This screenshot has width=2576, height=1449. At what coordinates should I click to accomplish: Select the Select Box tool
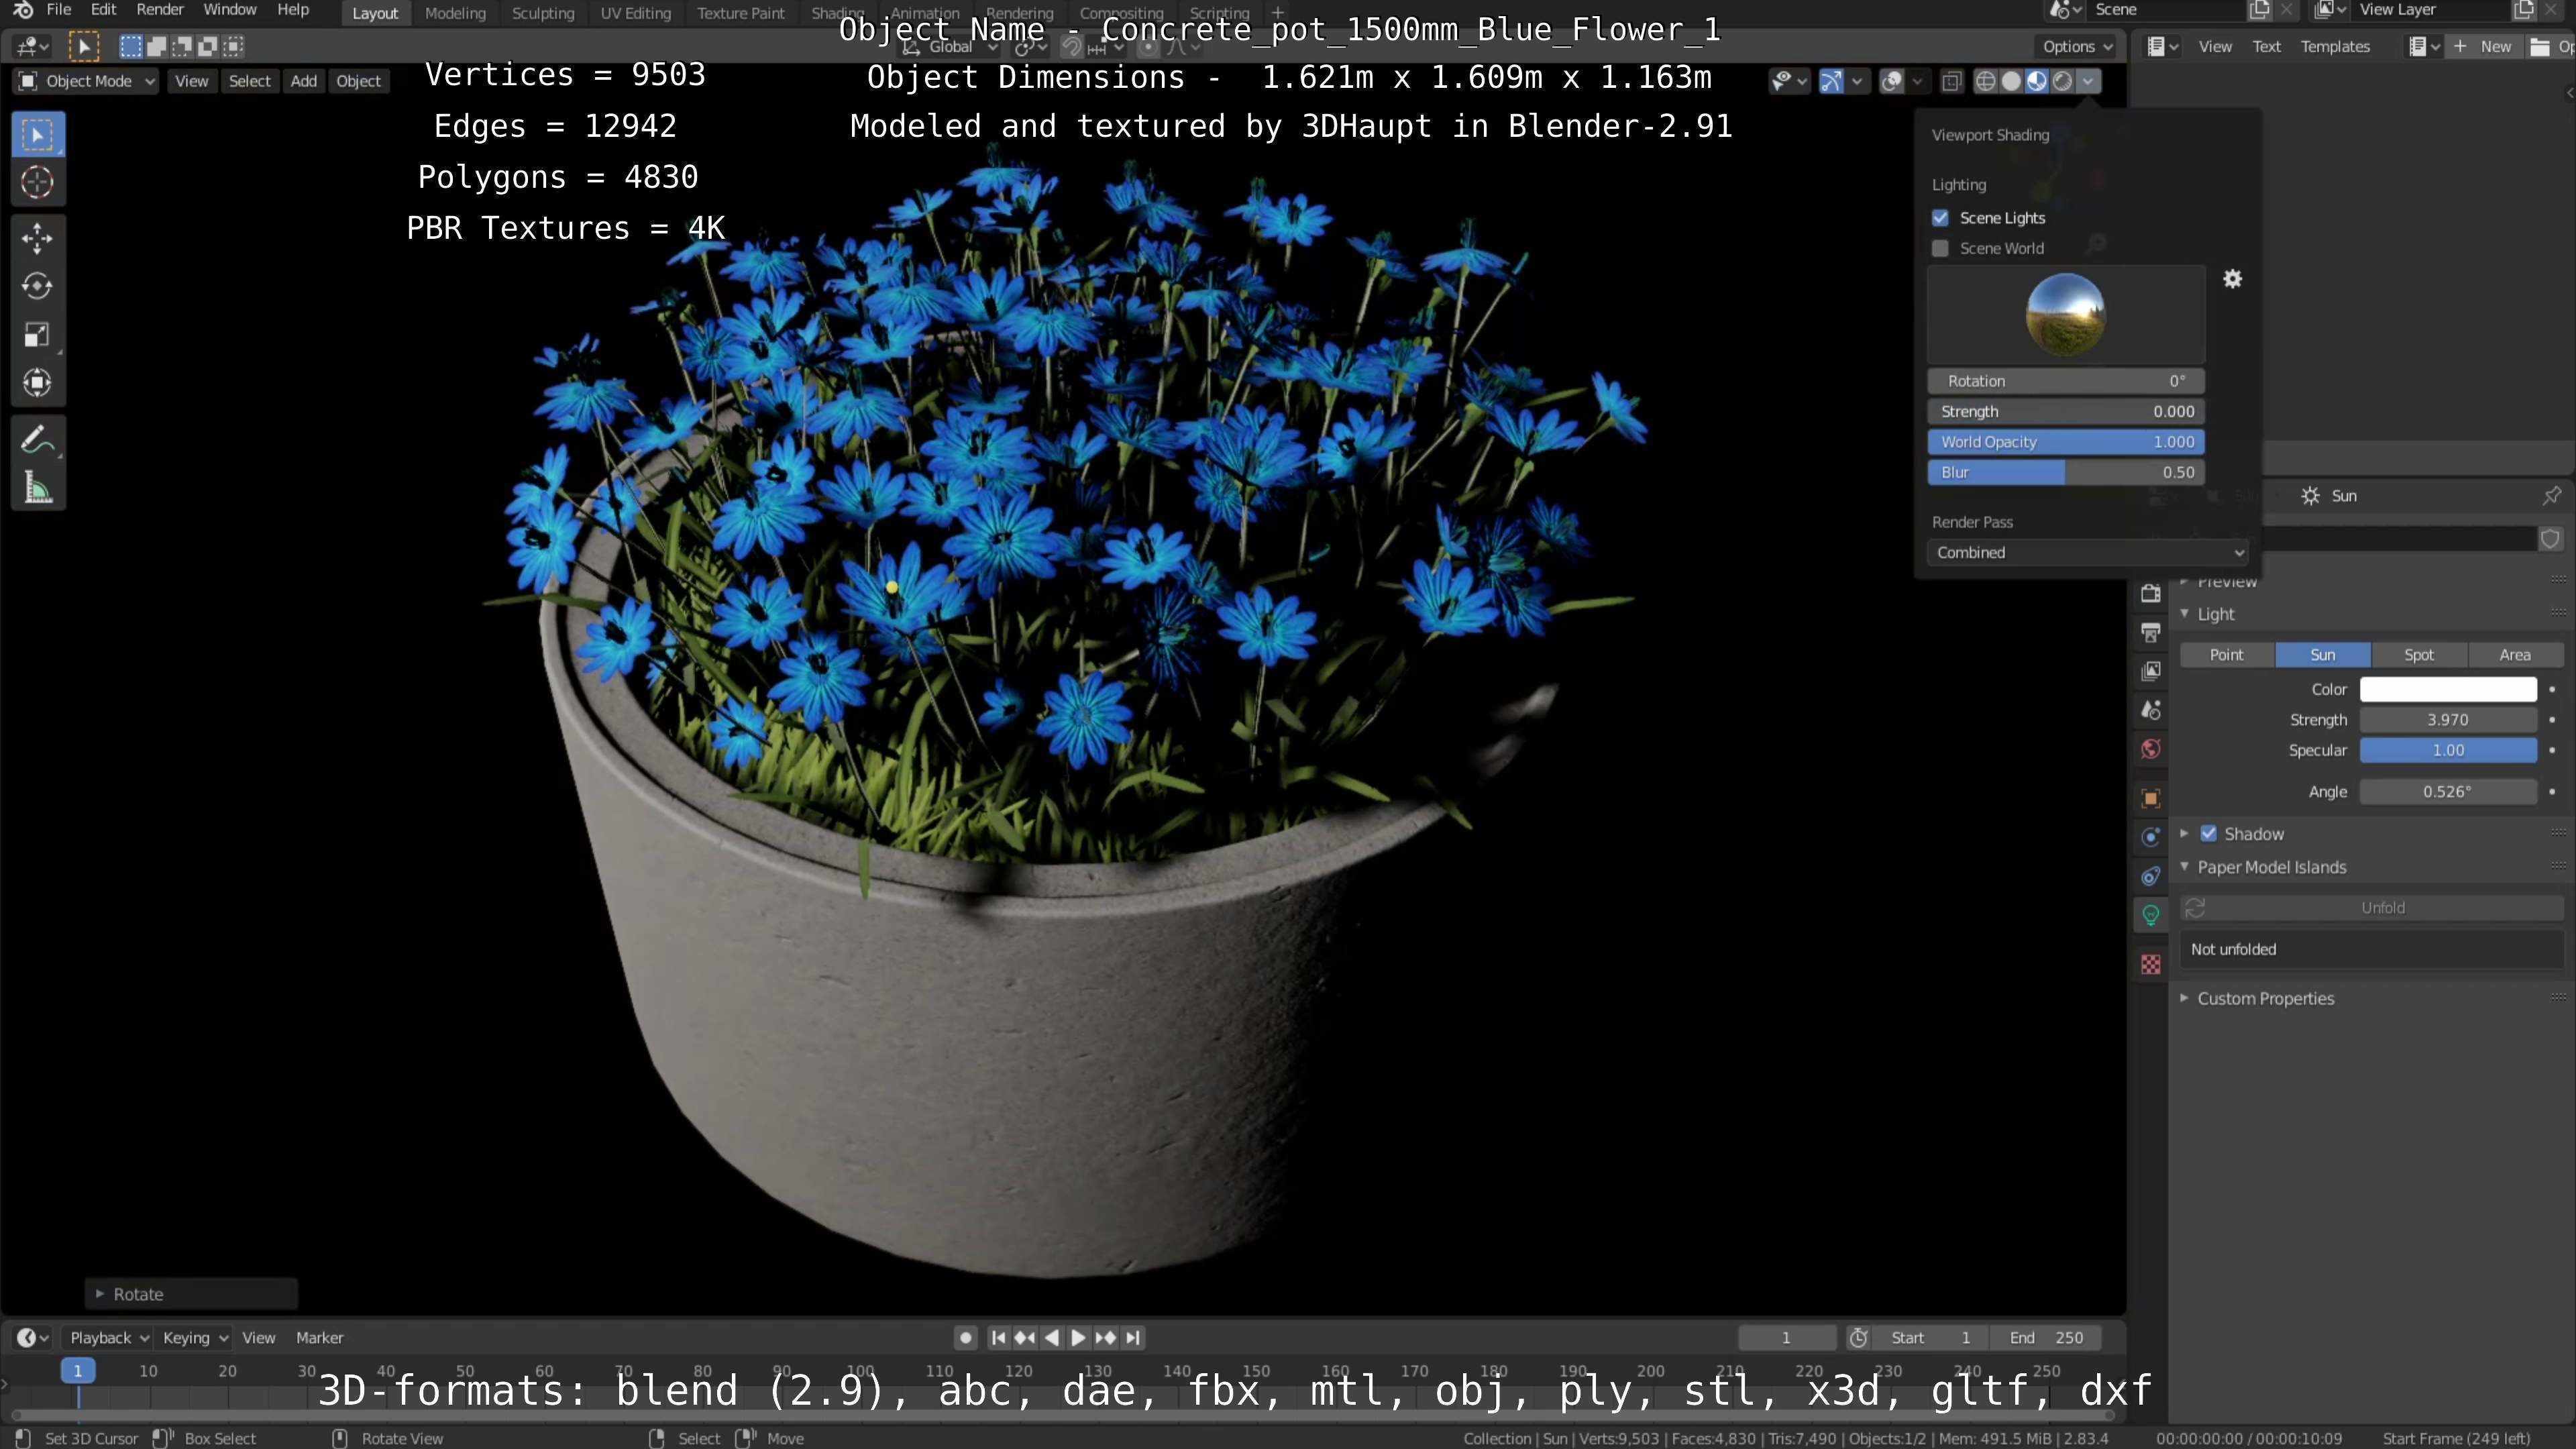tap(38, 135)
